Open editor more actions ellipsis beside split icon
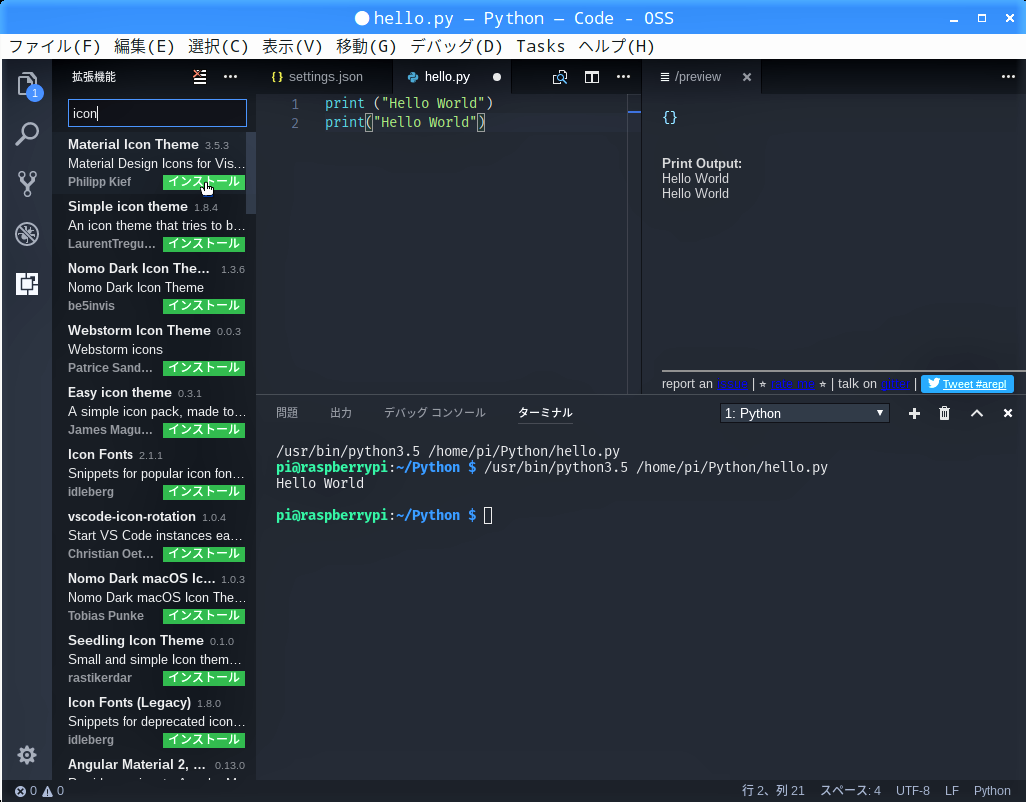Viewport: 1026px width, 802px height. pyautogui.click(x=623, y=77)
